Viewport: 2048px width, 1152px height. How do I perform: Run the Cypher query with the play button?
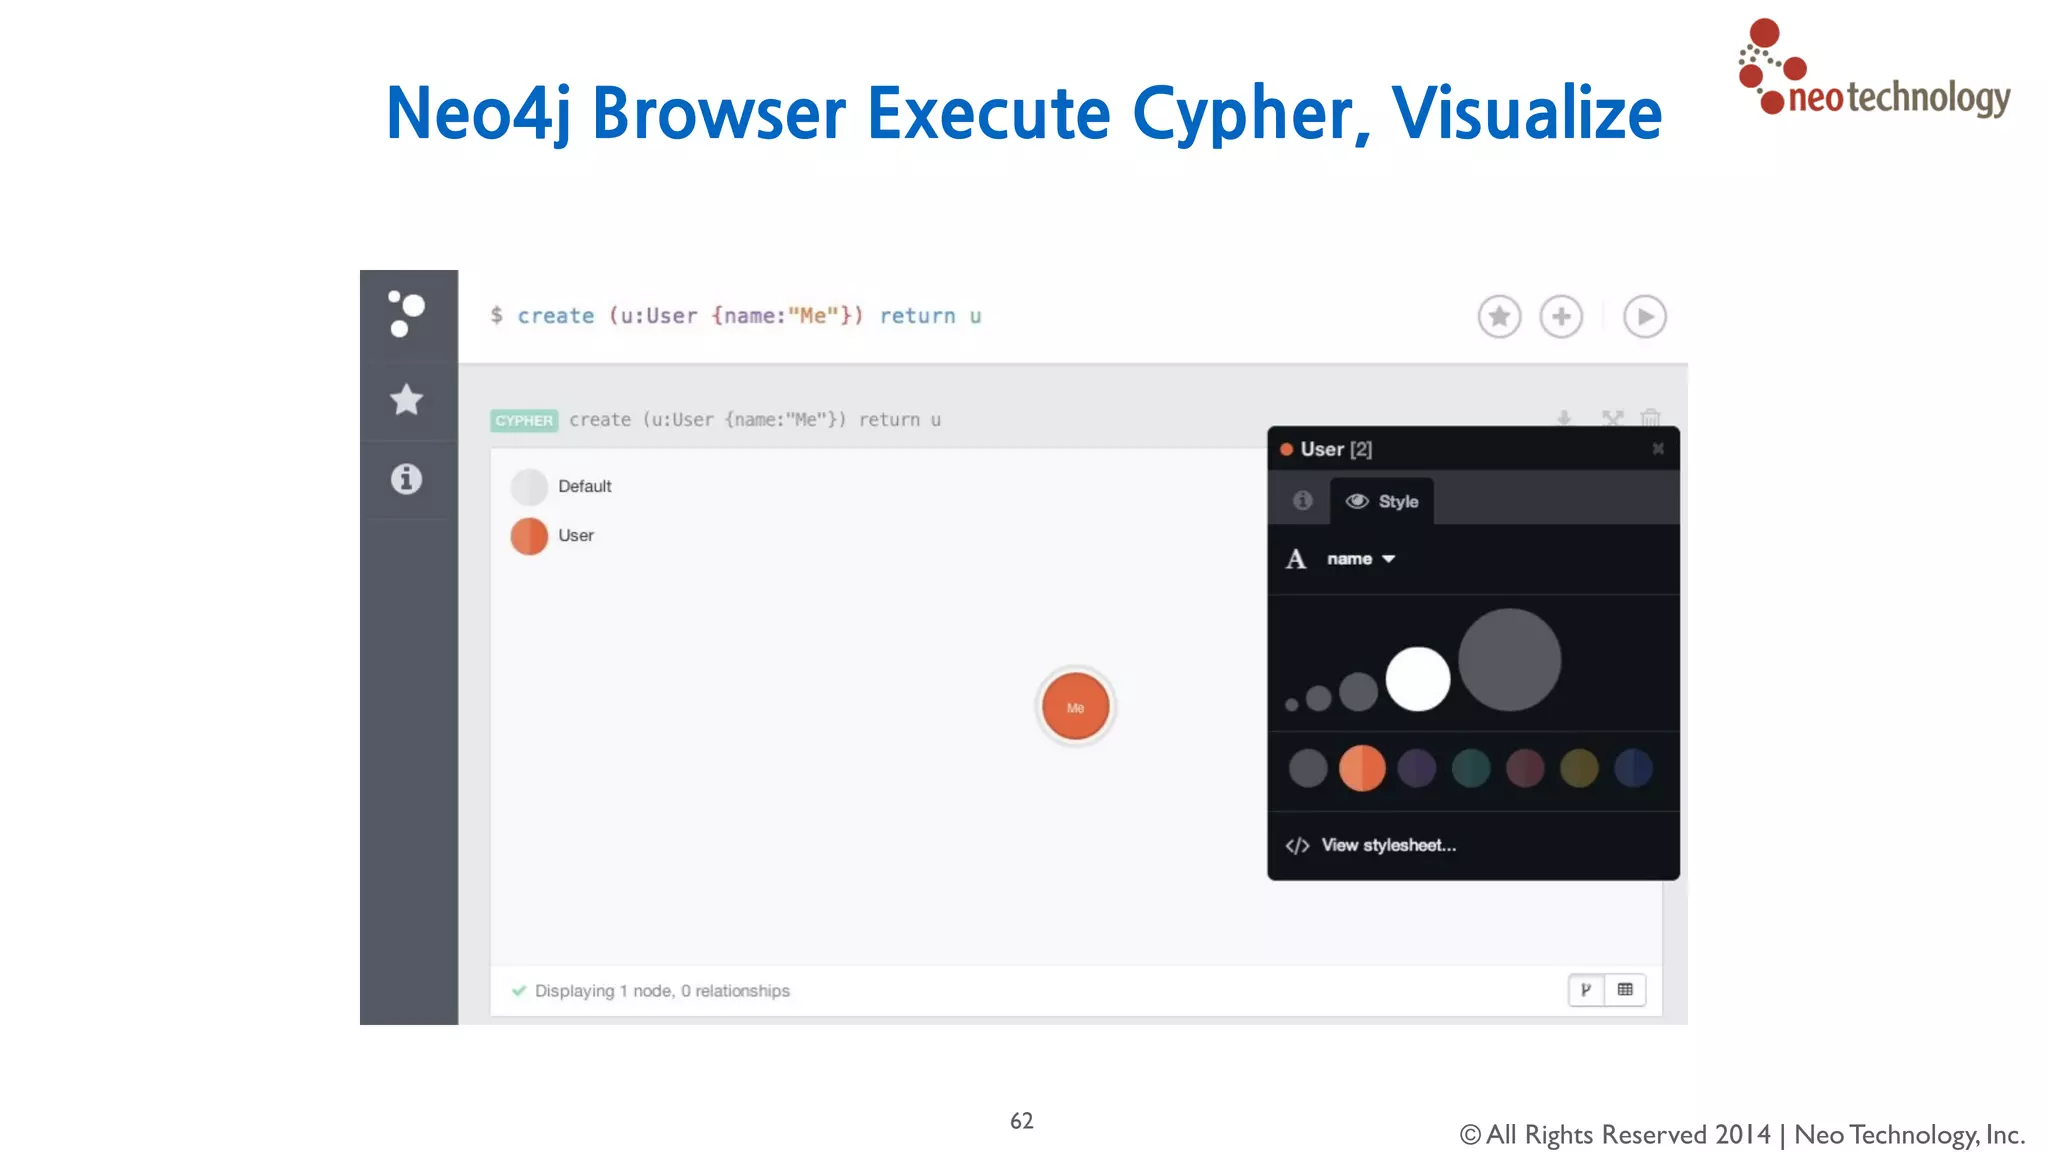(1645, 317)
